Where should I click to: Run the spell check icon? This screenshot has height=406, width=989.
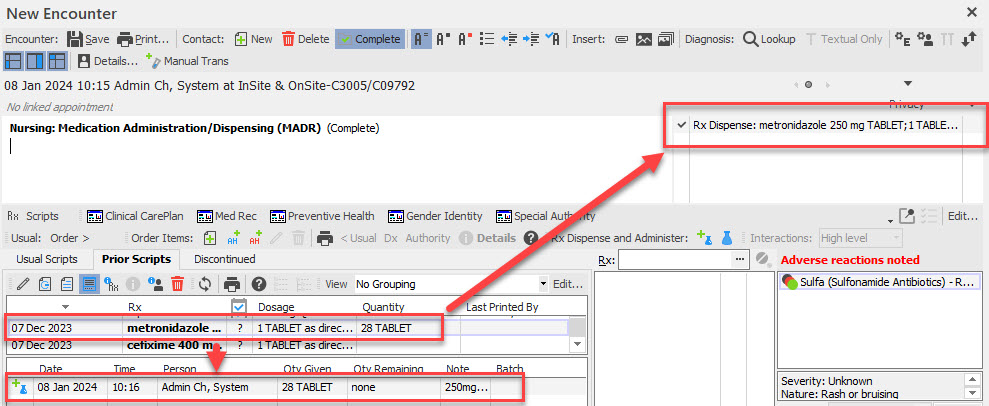(x=553, y=39)
